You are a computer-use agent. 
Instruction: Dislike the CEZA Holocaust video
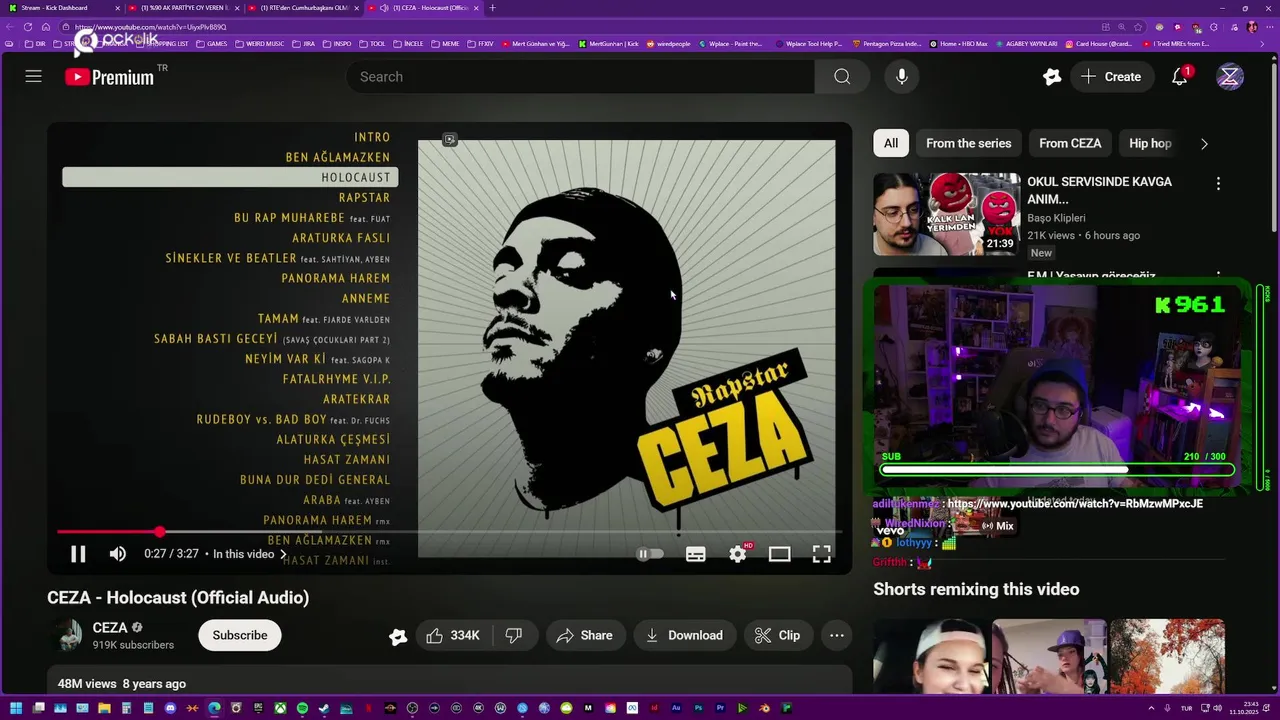pos(514,635)
